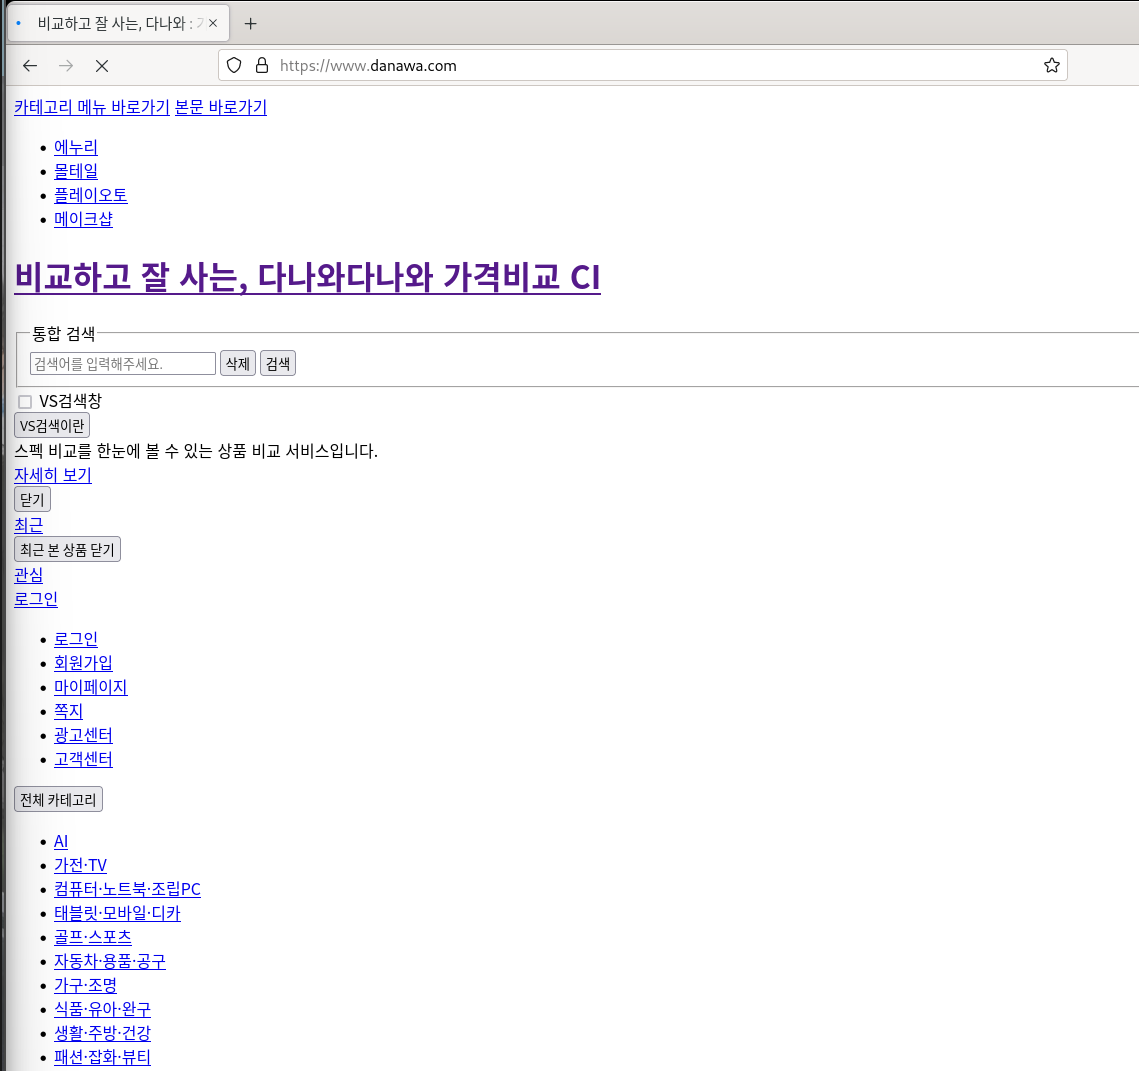Open the 회원가입 link
Viewport: 1139px width, 1071px height.
pos(84,663)
